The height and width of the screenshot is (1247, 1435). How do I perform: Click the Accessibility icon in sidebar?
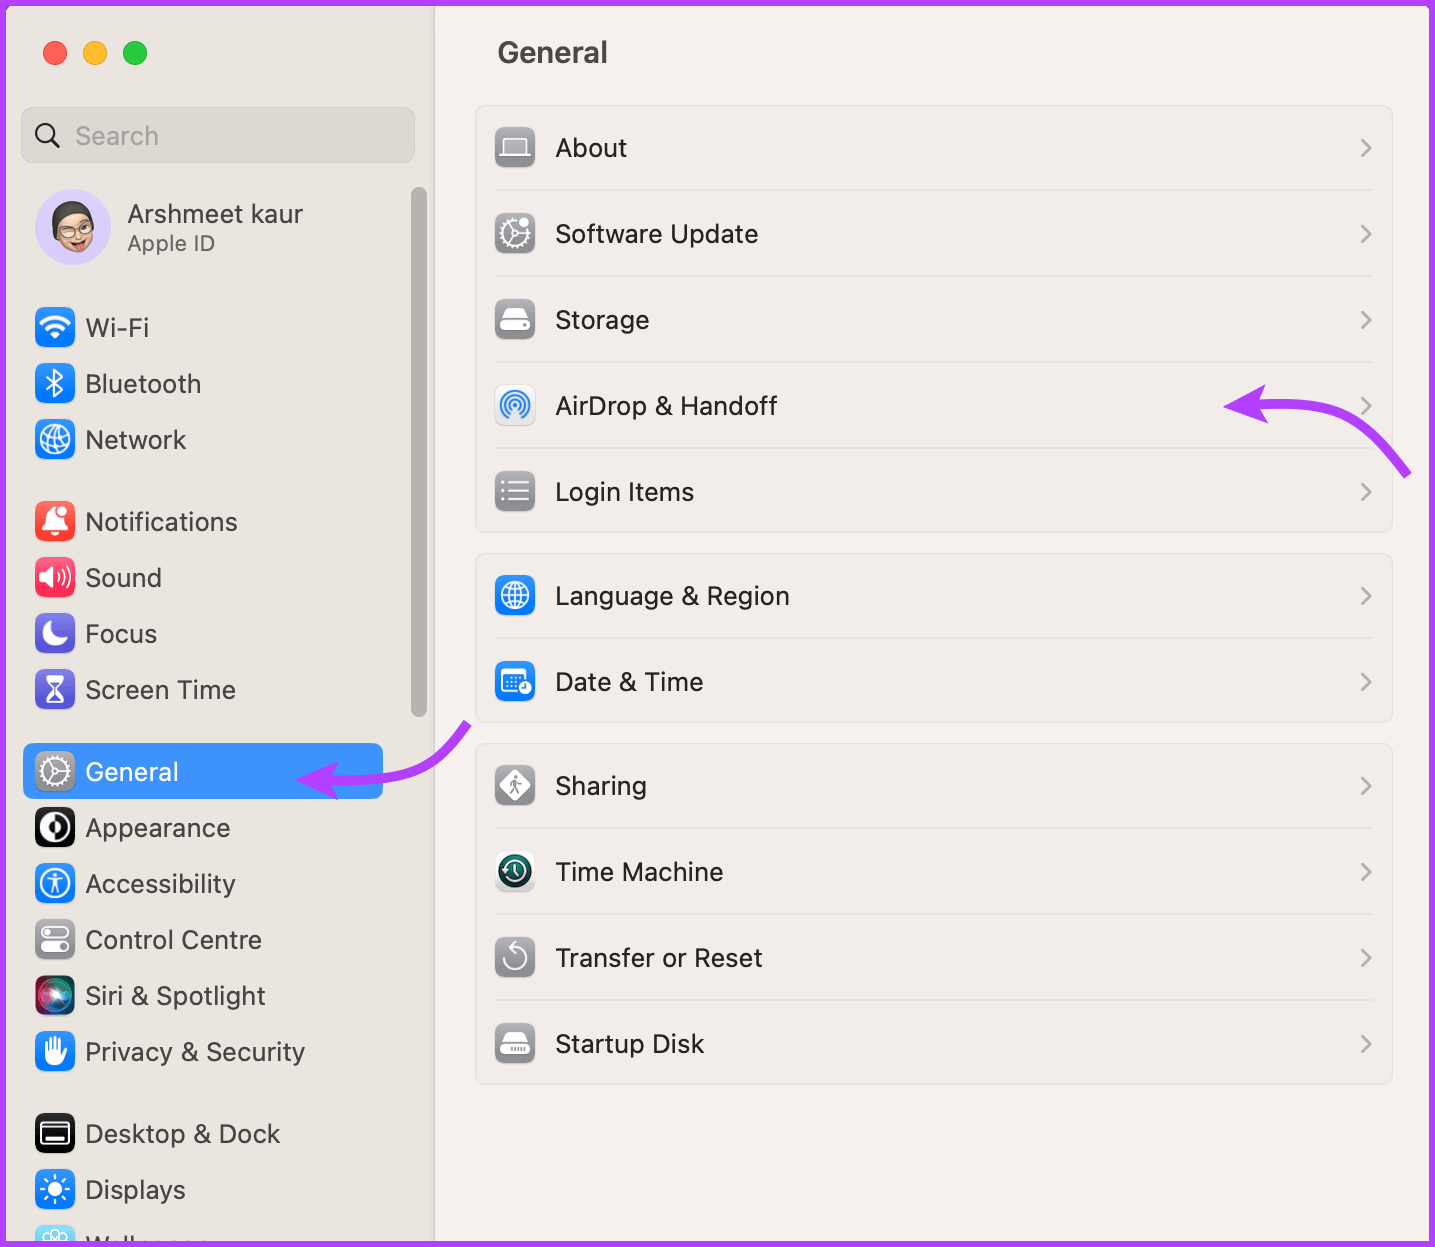click(x=55, y=883)
